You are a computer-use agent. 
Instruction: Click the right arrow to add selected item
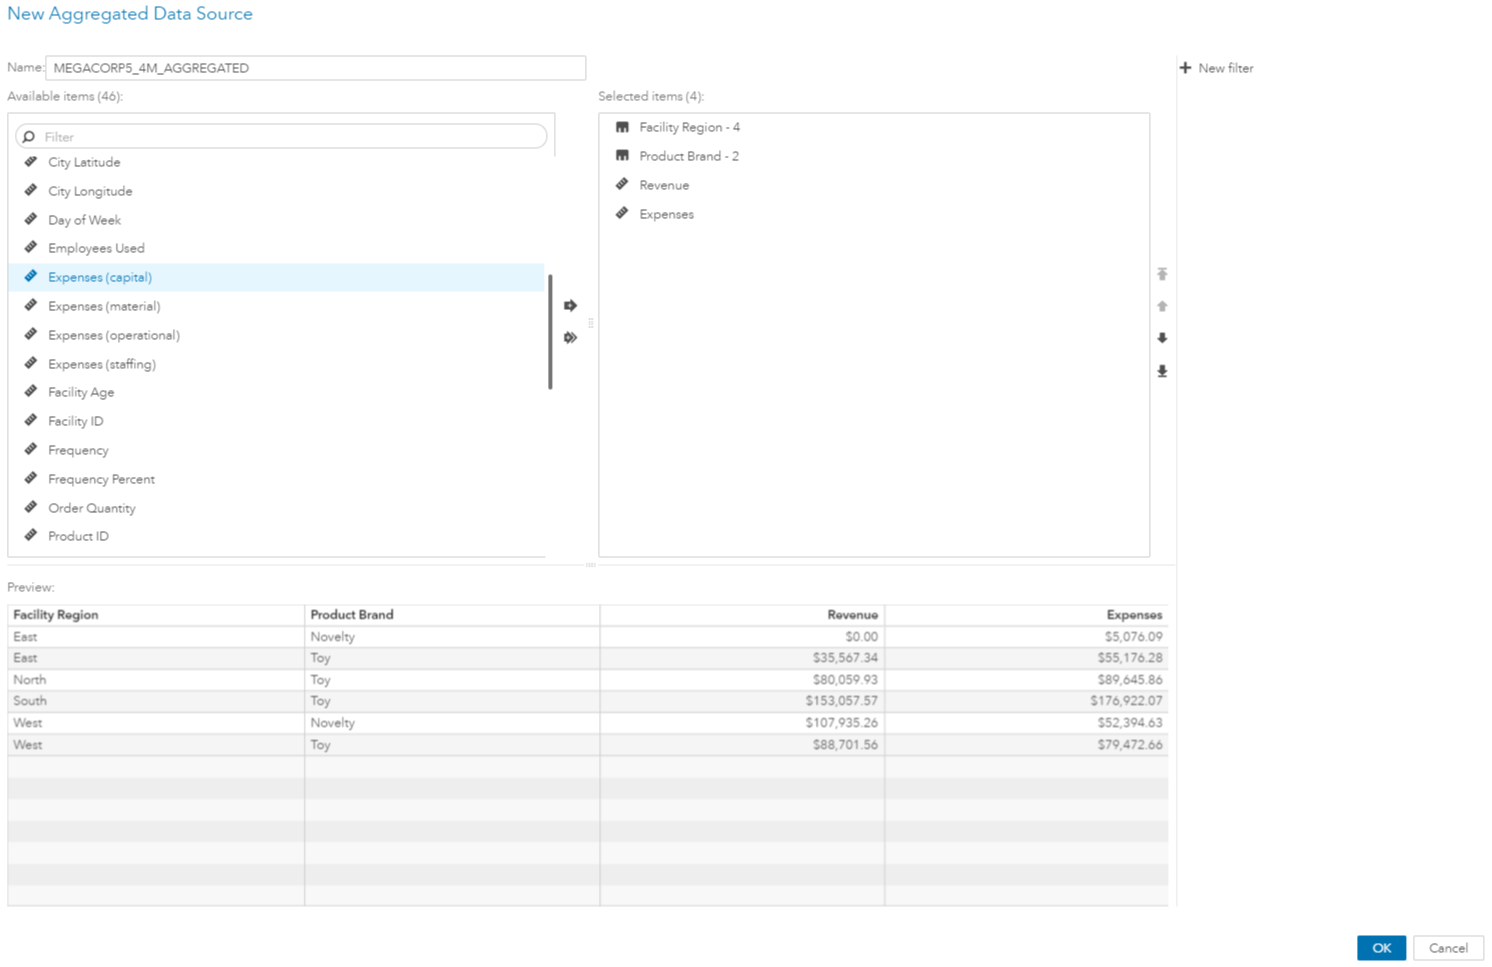pyautogui.click(x=570, y=305)
